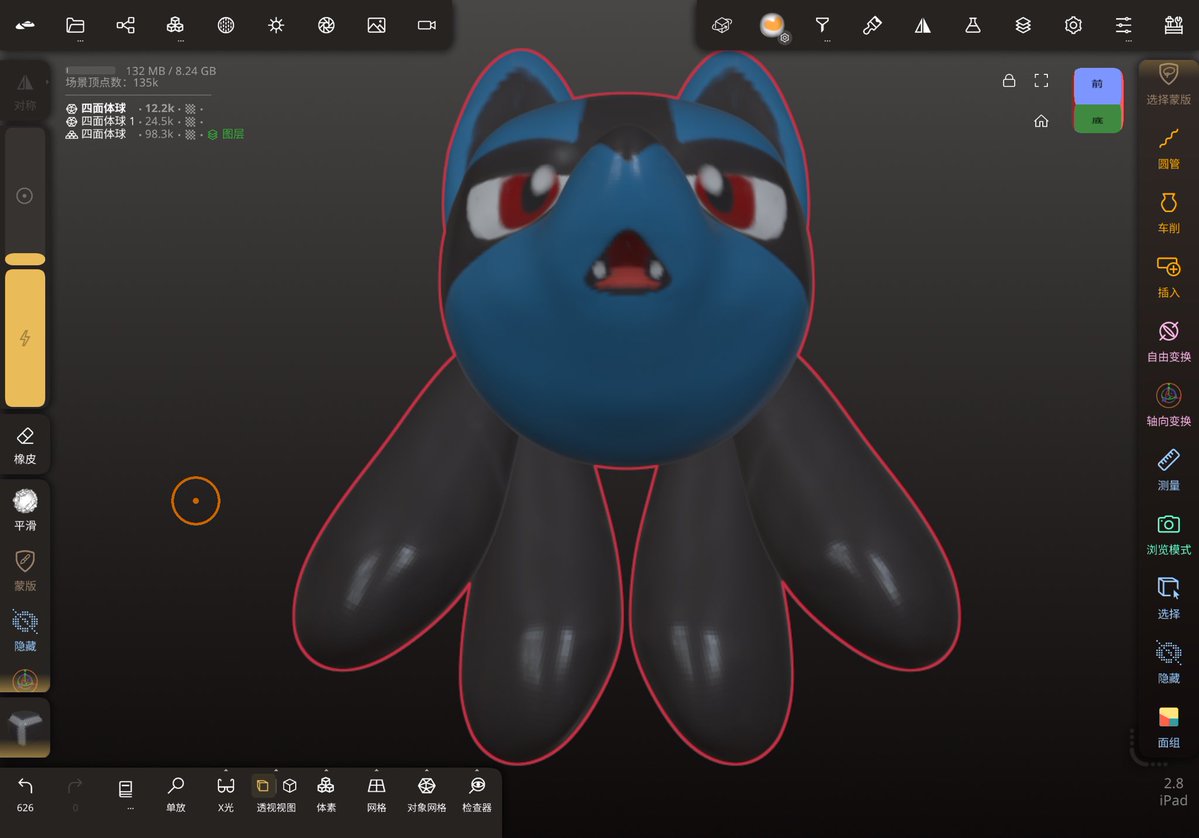Open the paintbrush menu in top bar

(x=872, y=25)
